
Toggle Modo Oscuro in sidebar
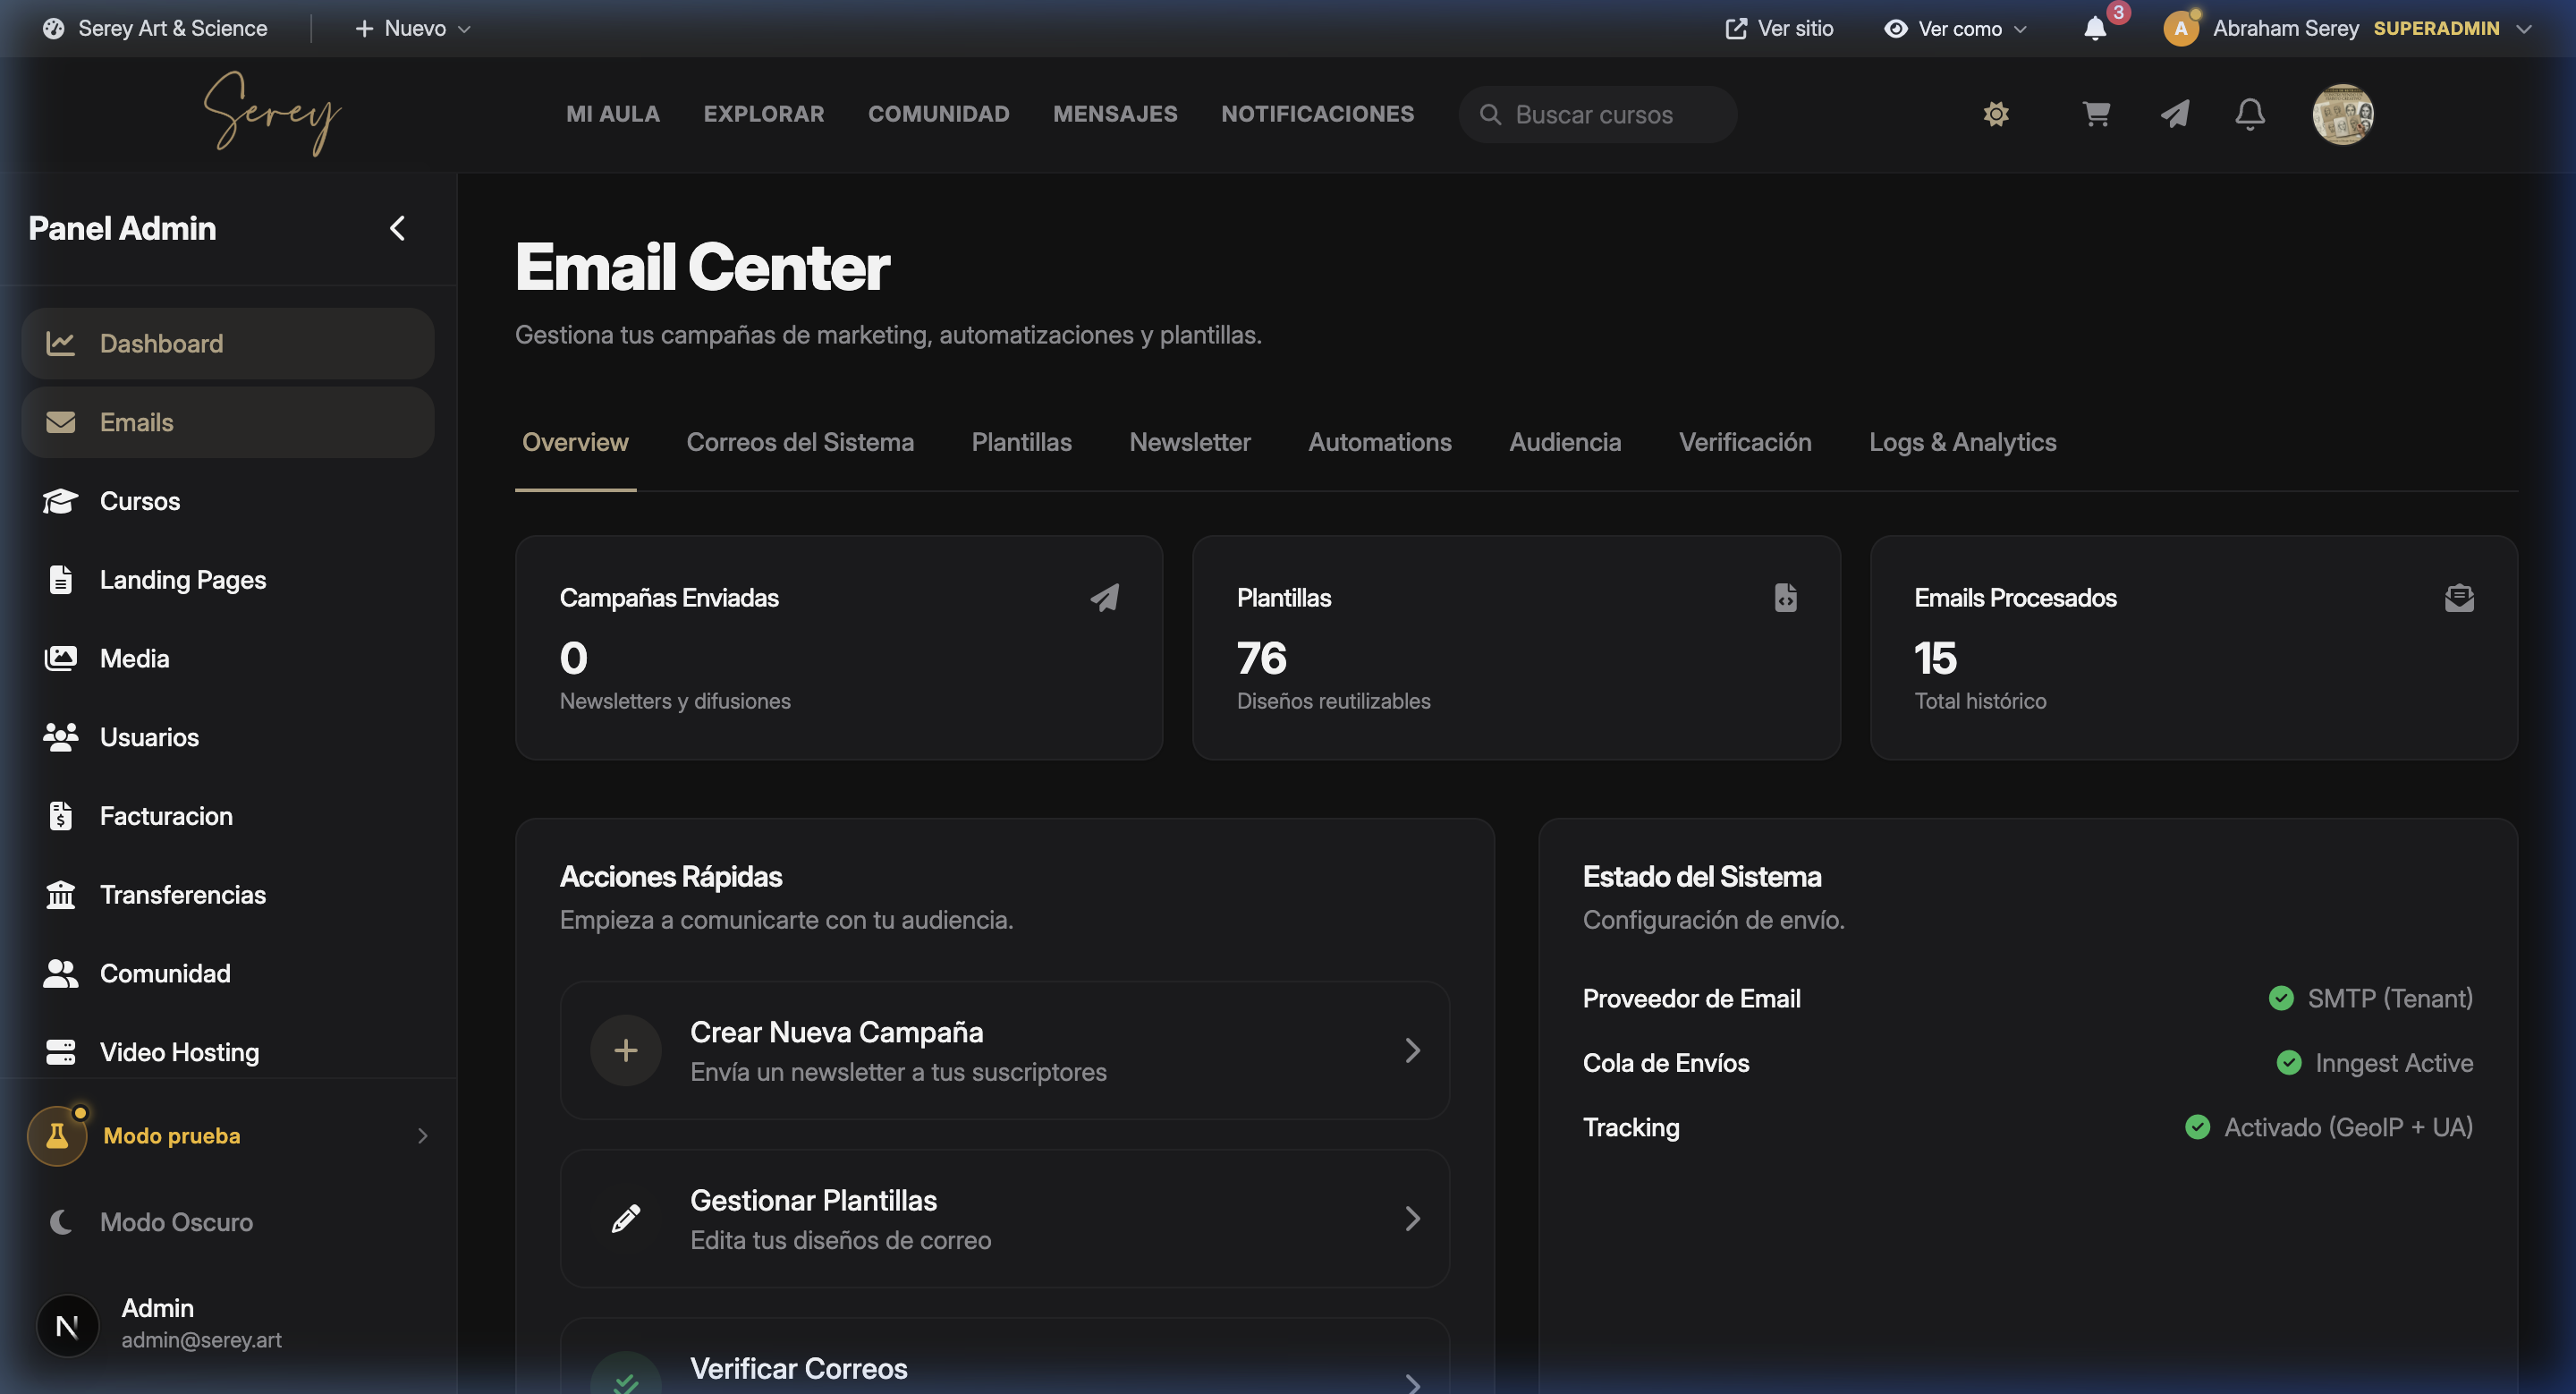point(175,1222)
